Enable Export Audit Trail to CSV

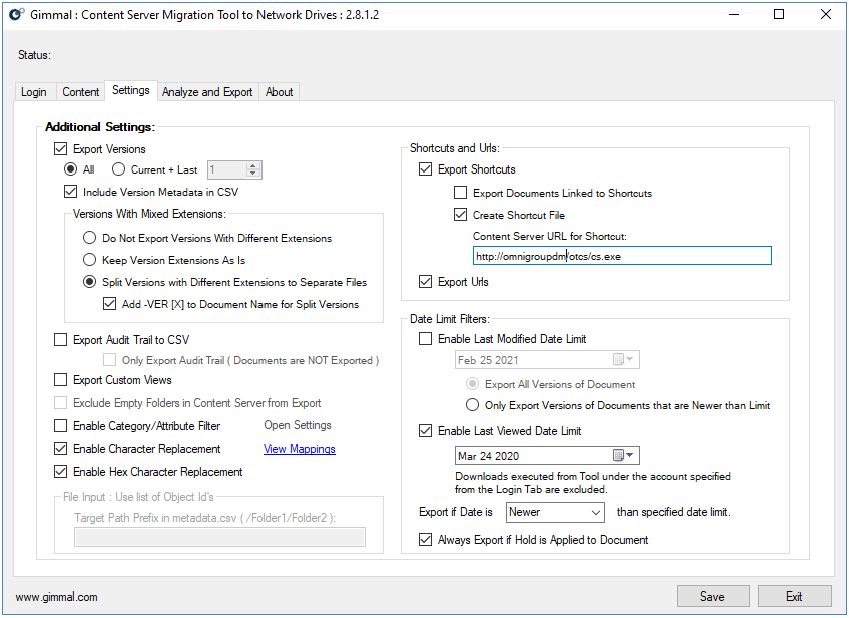click(61, 340)
